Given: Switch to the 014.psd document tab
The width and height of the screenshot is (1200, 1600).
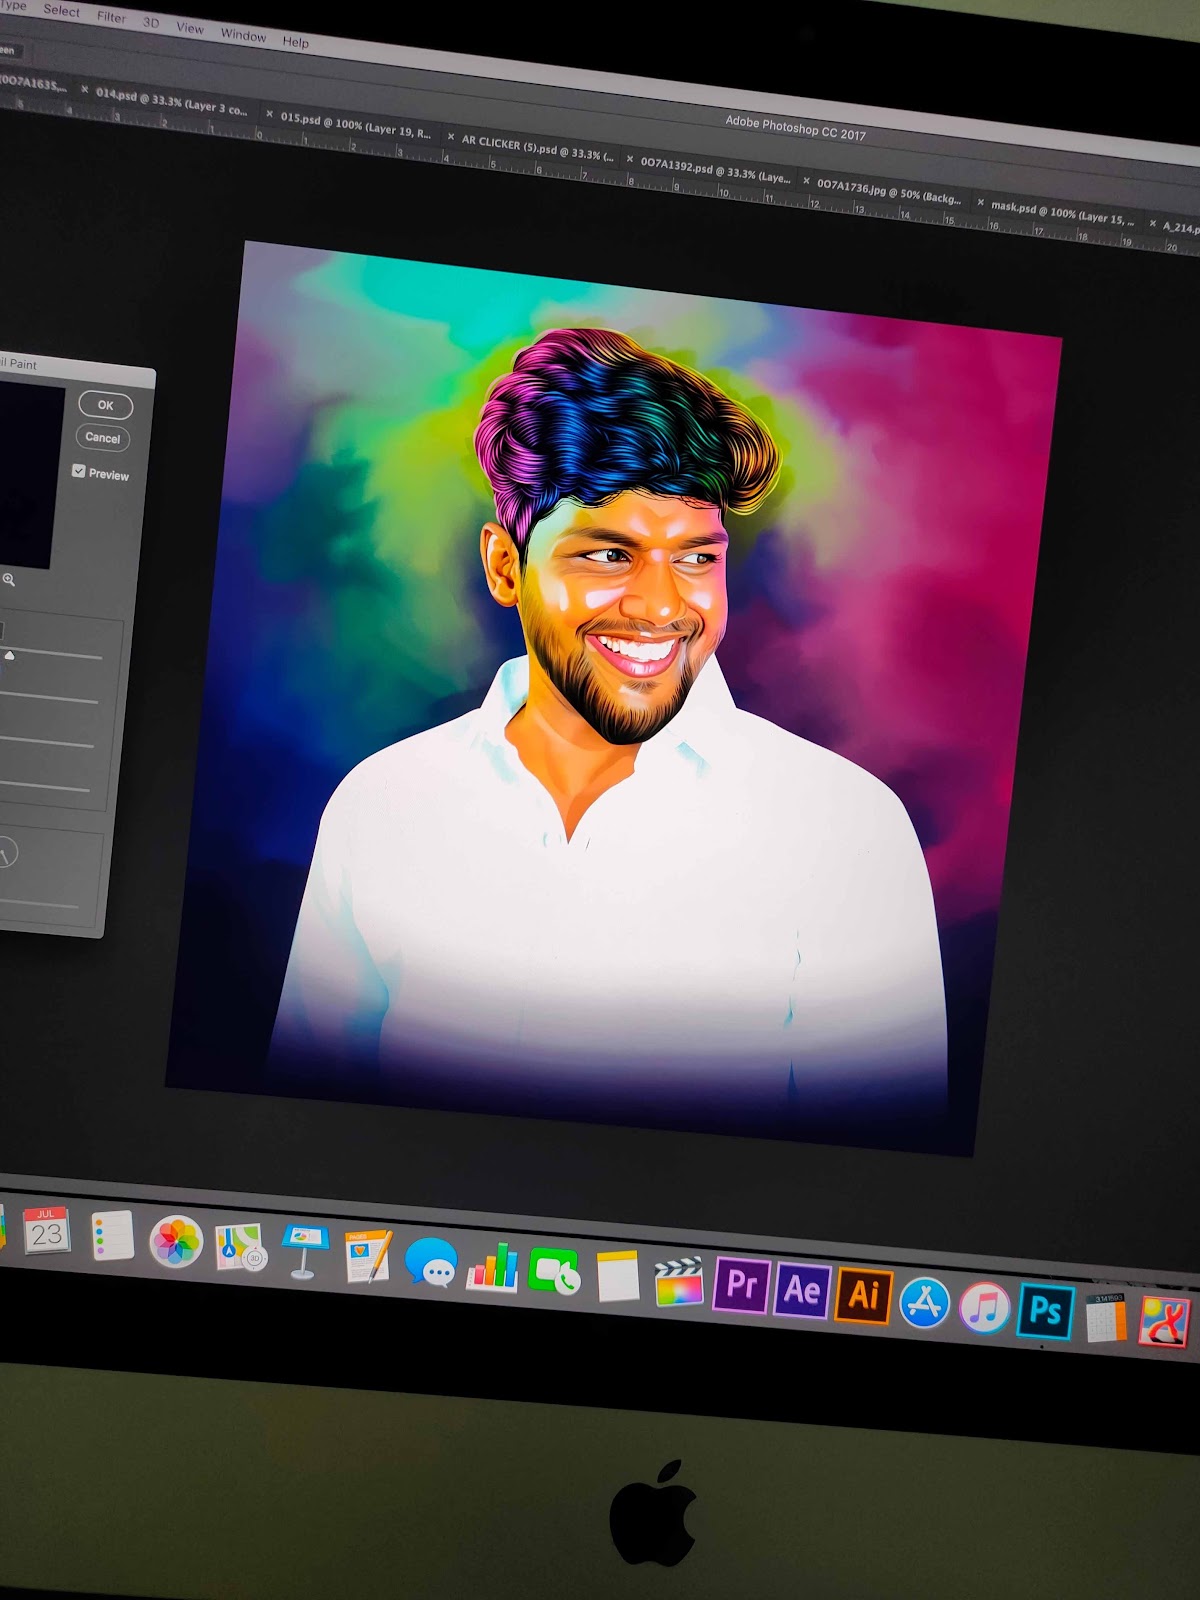Looking at the screenshot, I should (171, 102).
